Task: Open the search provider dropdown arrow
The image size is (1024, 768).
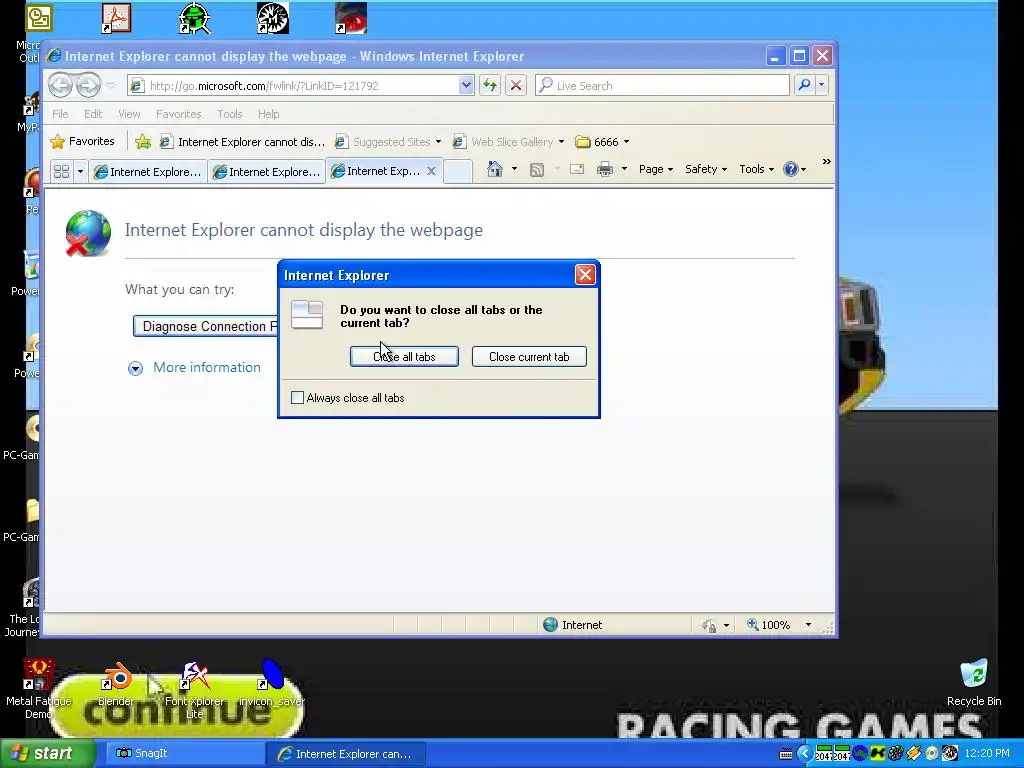Action: click(x=822, y=85)
